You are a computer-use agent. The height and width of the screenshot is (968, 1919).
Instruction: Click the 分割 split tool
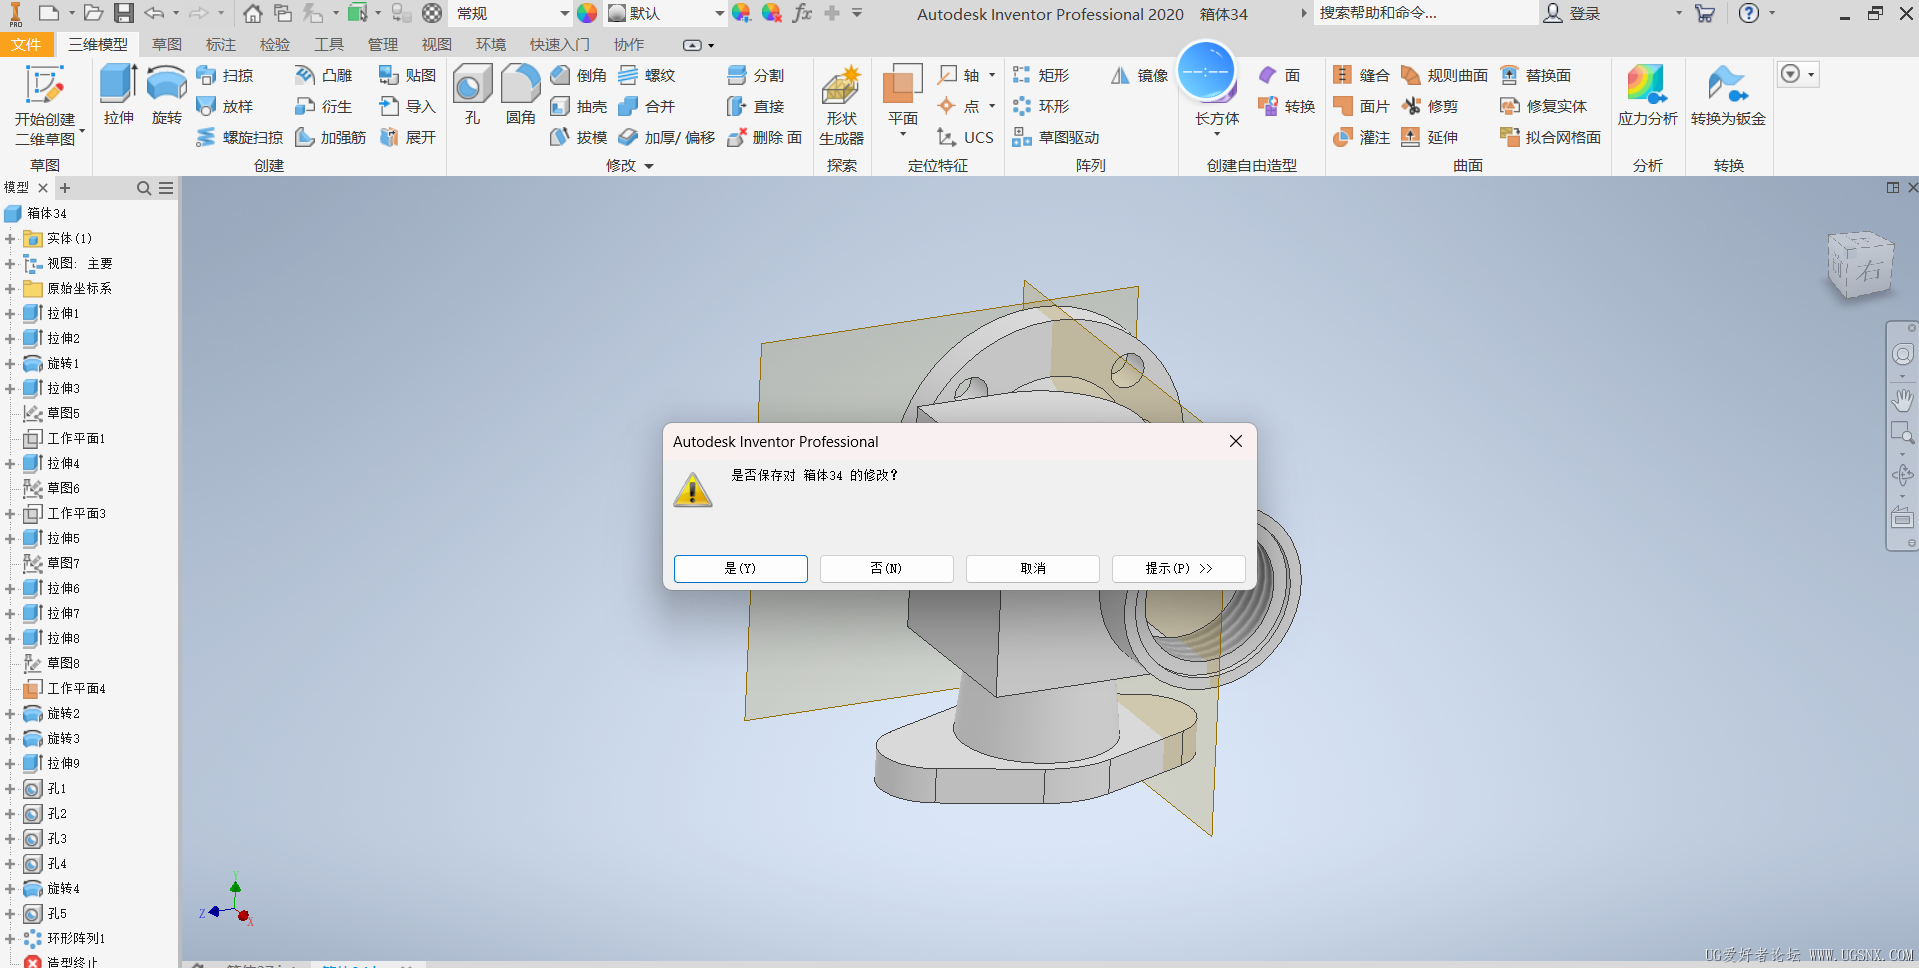(x=756, y=75)
